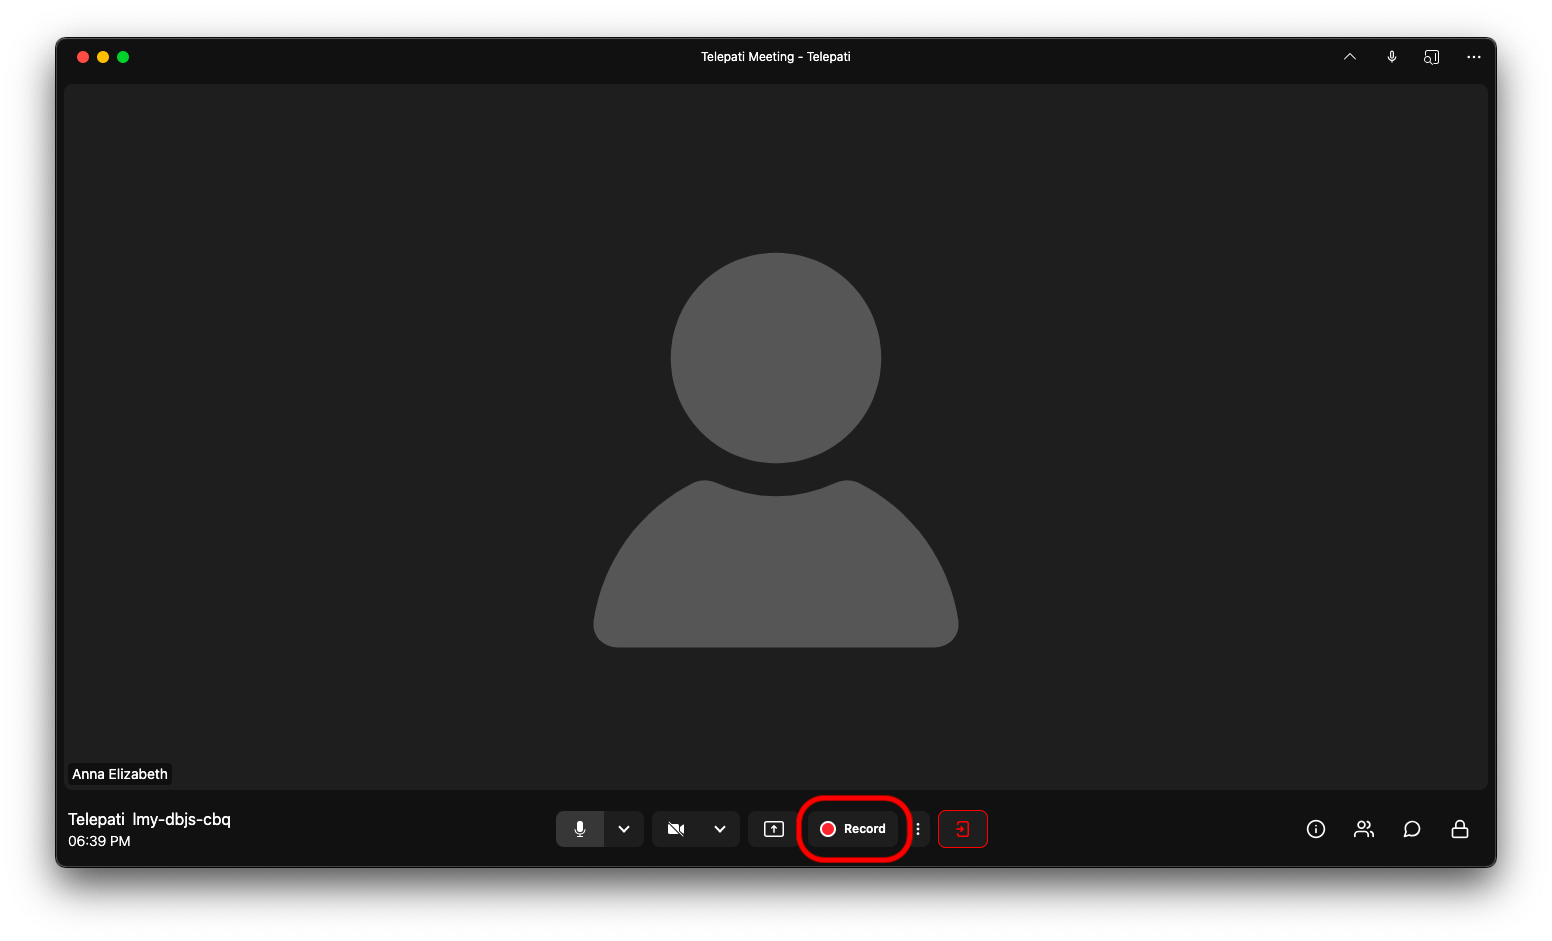
Task: Collapse title bar using up chevron
Action: click(1350, 57)
